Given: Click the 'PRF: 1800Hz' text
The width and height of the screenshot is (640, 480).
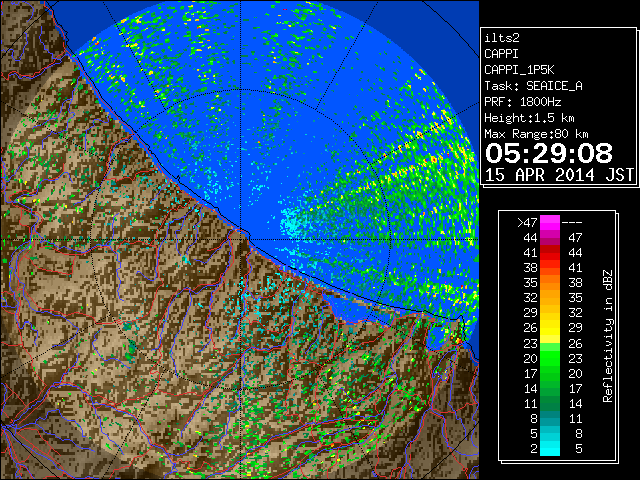Looking at the screenshot, I should 523,102.
